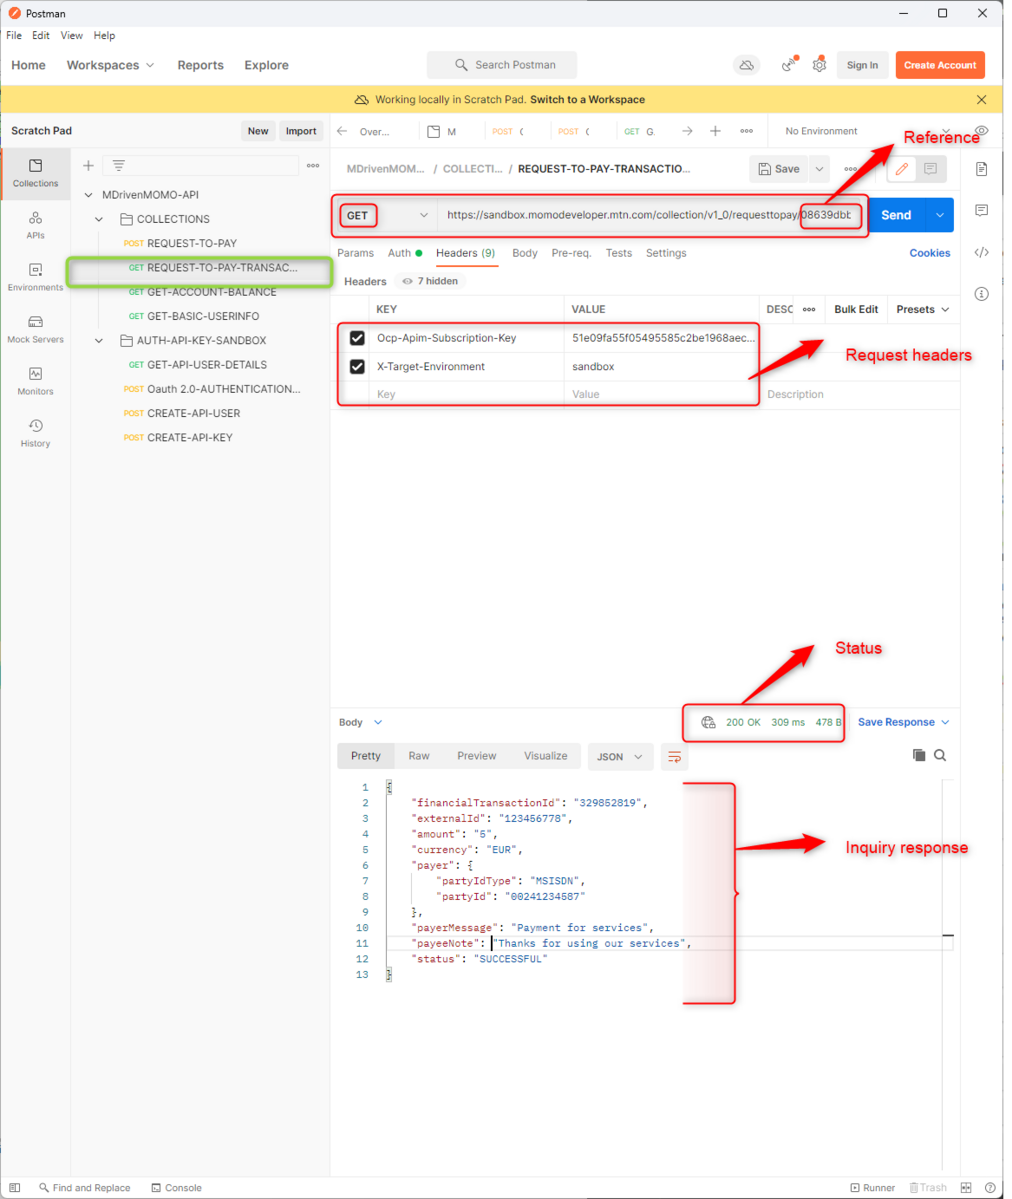Collapse the MDrivenMOMO-API collection

(89, 195)
